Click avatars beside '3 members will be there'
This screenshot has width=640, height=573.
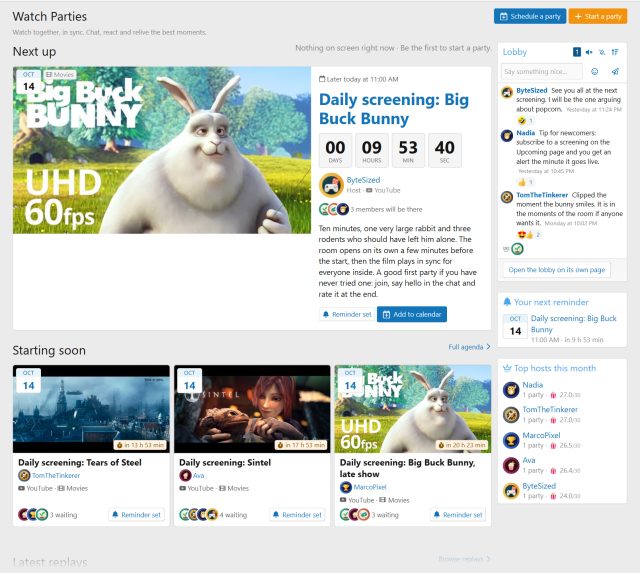tap(334, 209)
